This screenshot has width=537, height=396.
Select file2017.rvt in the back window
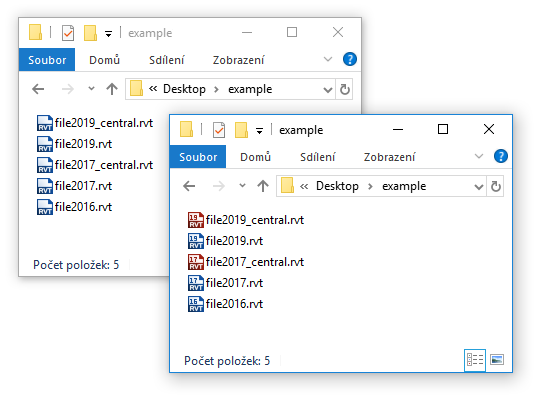(x=74, y=186)
